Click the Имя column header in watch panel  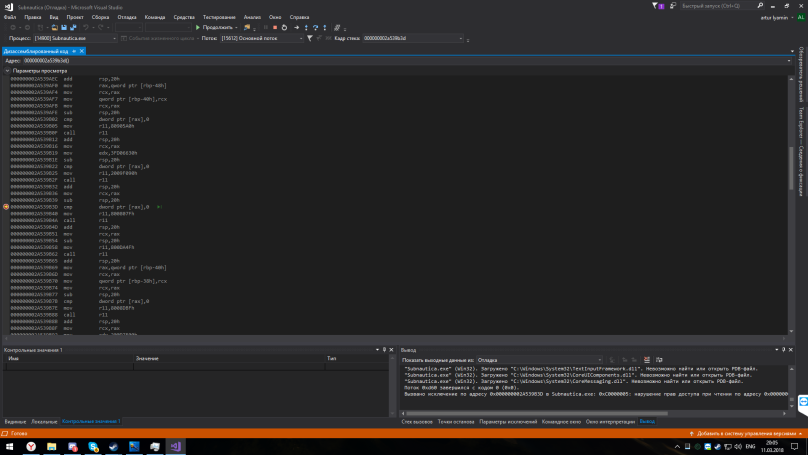69,358
